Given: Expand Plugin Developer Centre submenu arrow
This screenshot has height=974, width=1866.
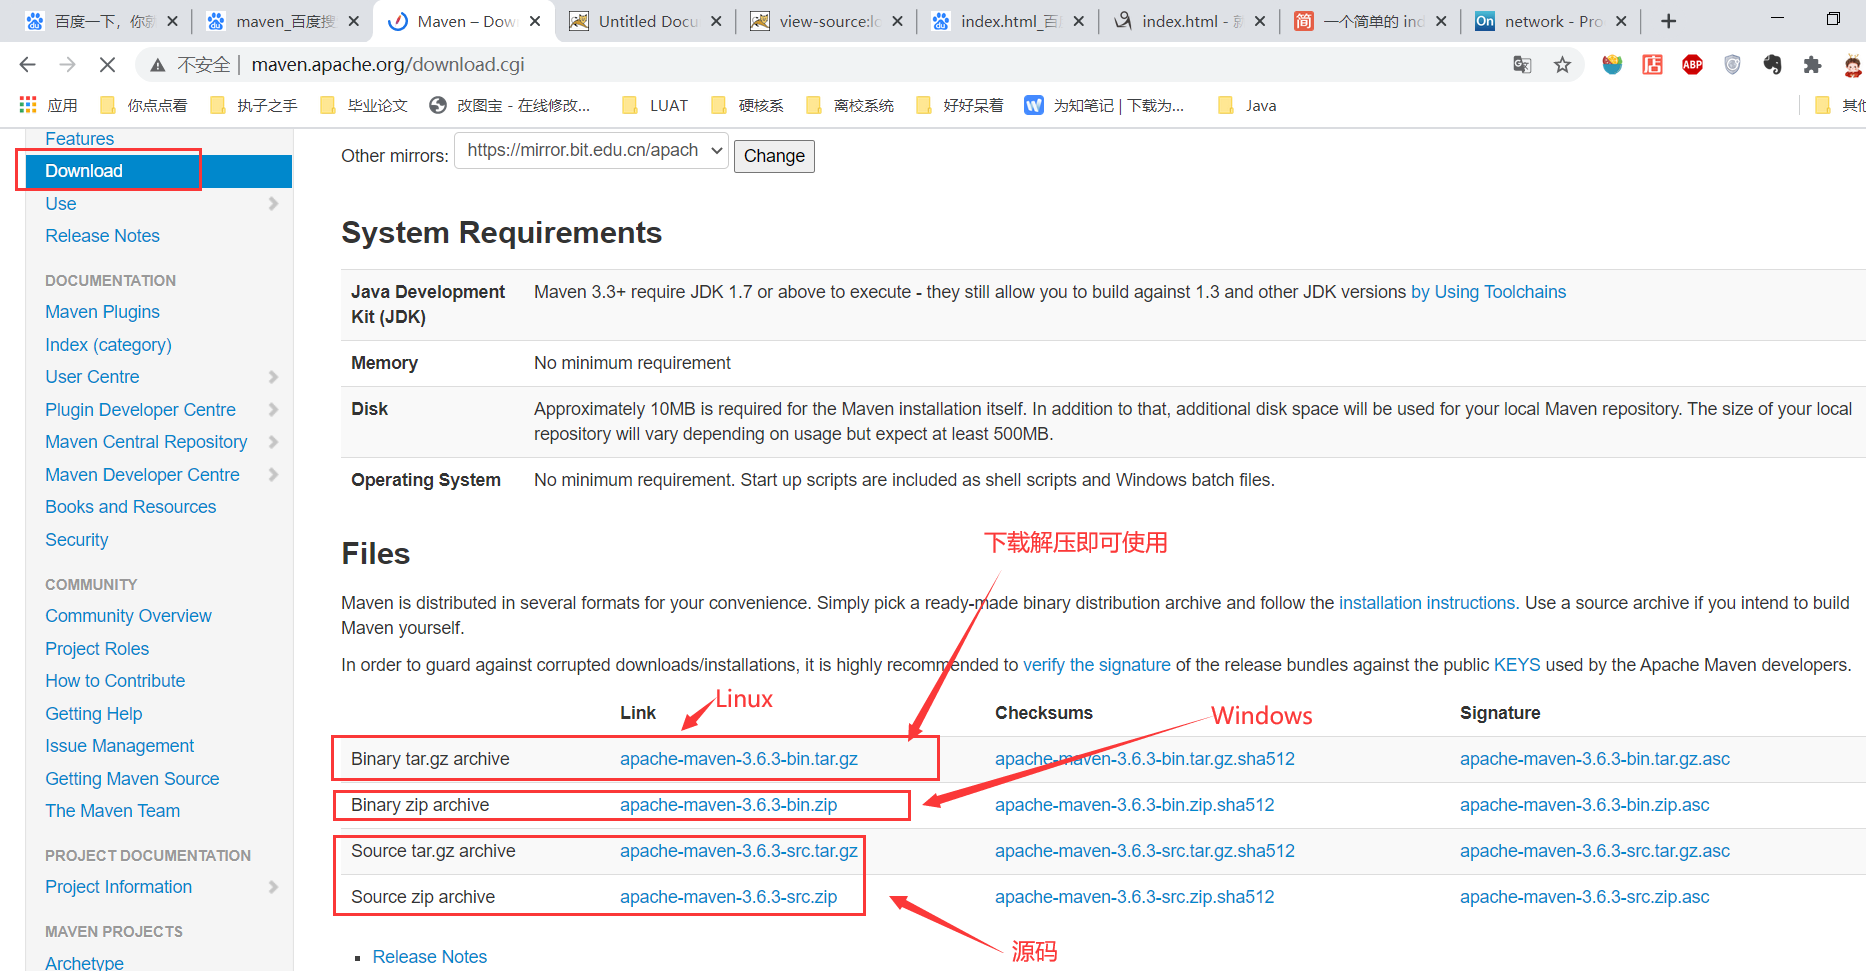Looking at the screenshot, I should point(273,410).
